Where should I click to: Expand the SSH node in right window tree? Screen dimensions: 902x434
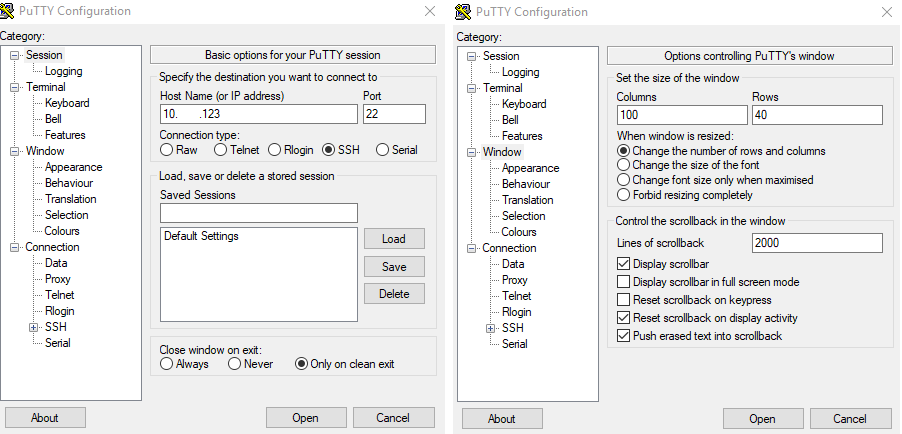coord(490,328)
